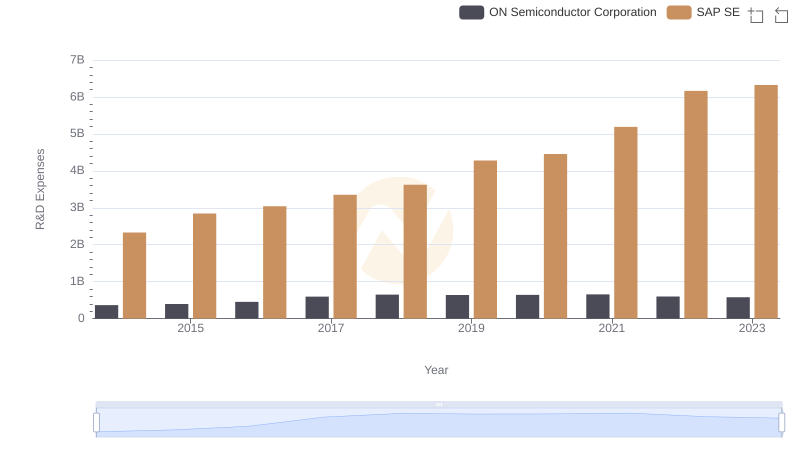Image resolution: width=800 pixels, height=461 pixels.
Task: Click the ON Semiconductor bar for 2020
Action: pyautogui.click(x=528, y=306)
